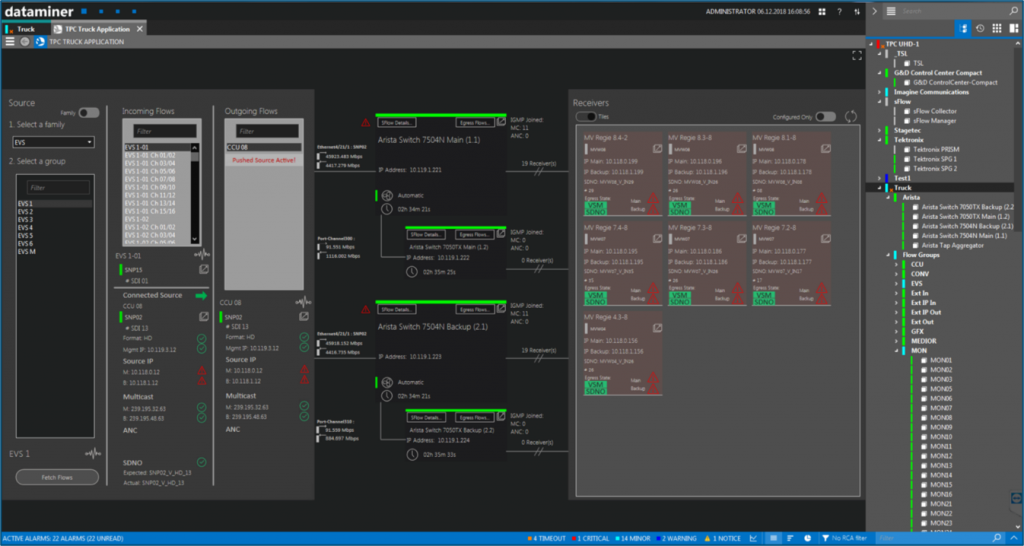Select Arista Tap Aggregator in tree
Image resolution: width=1024 pixels, height=546 pixels.
click(x=953, y=245)
